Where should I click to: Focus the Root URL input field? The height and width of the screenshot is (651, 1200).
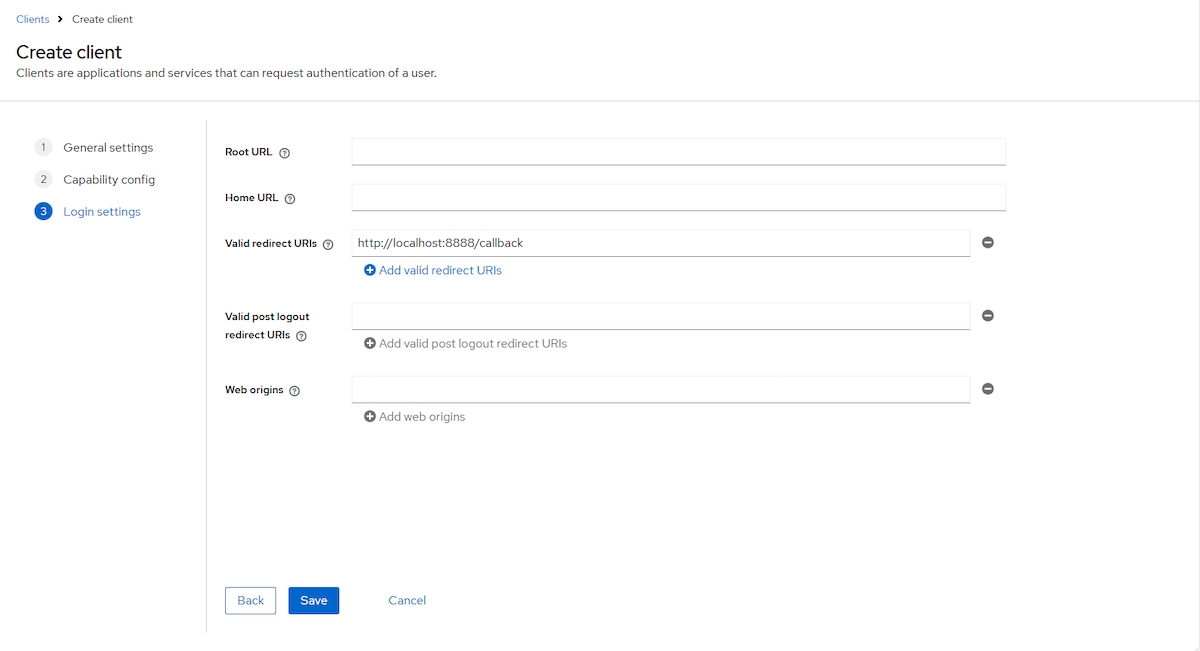(x=678, y=152)
